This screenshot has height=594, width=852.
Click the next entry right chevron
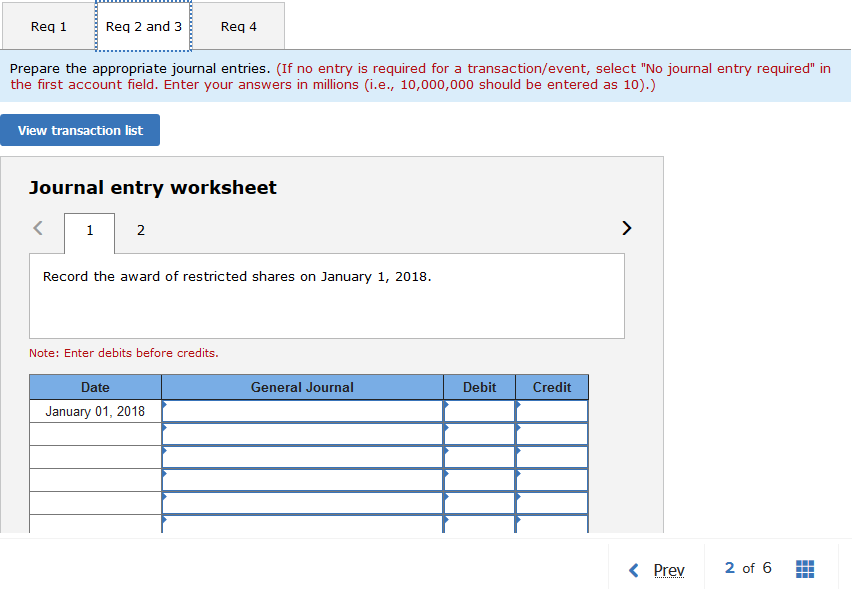tap(627, 228)
